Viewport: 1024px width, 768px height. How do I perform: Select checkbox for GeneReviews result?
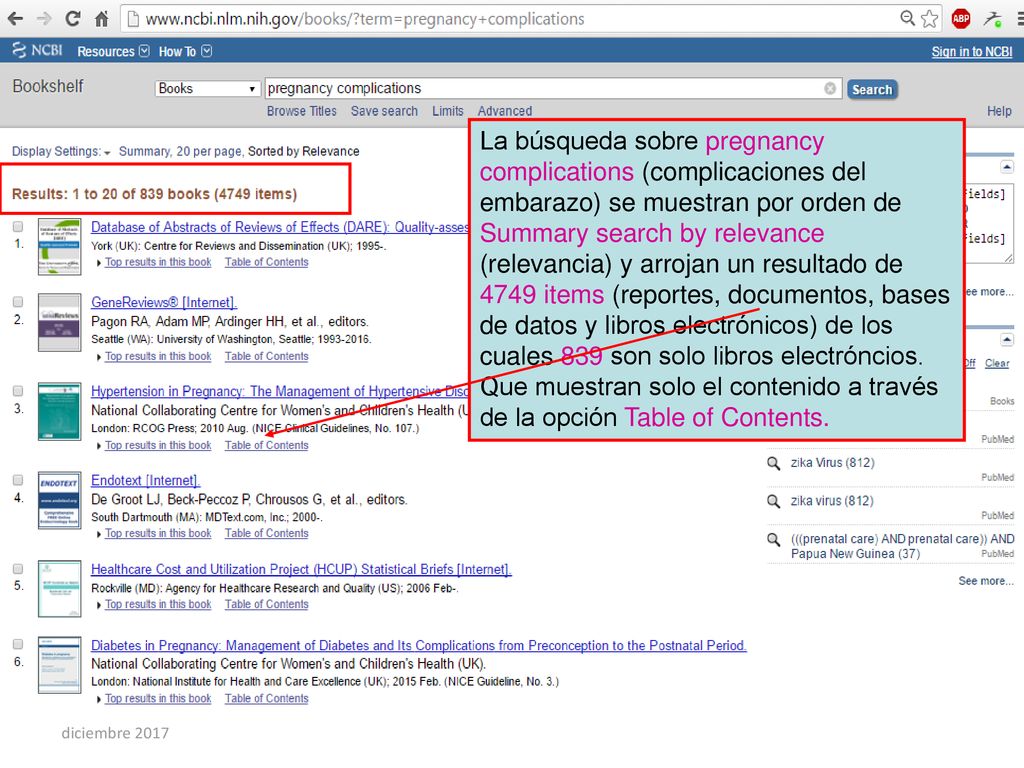pos(18,302)
